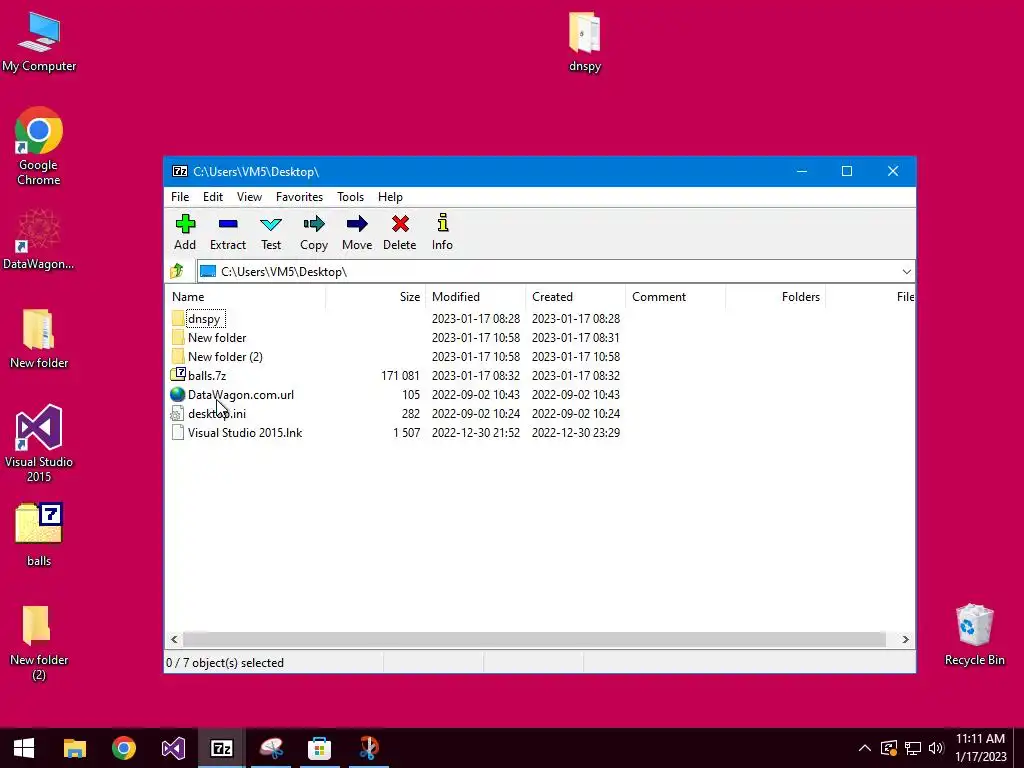Open the Help menu
This screenshot has width=1024, height=768.
pos(390,197)
